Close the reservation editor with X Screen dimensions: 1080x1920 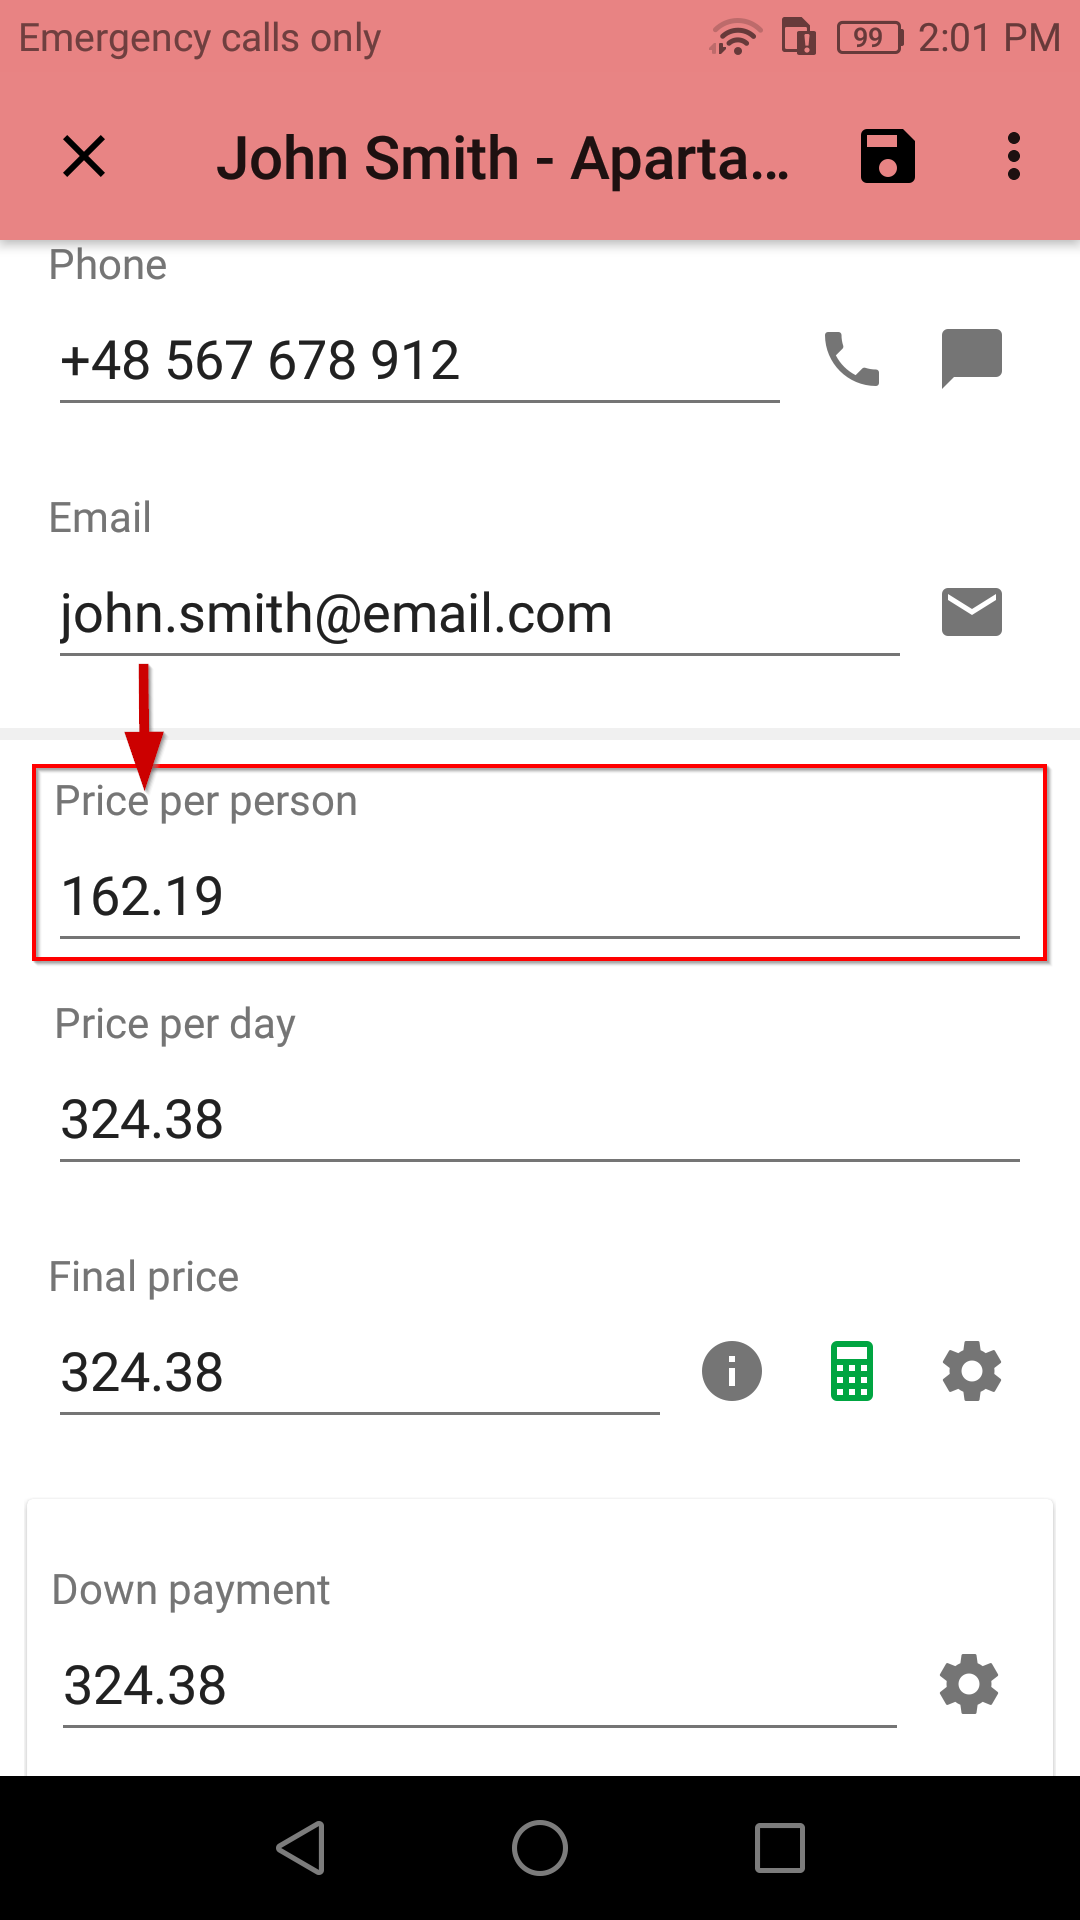click(84, 157)
